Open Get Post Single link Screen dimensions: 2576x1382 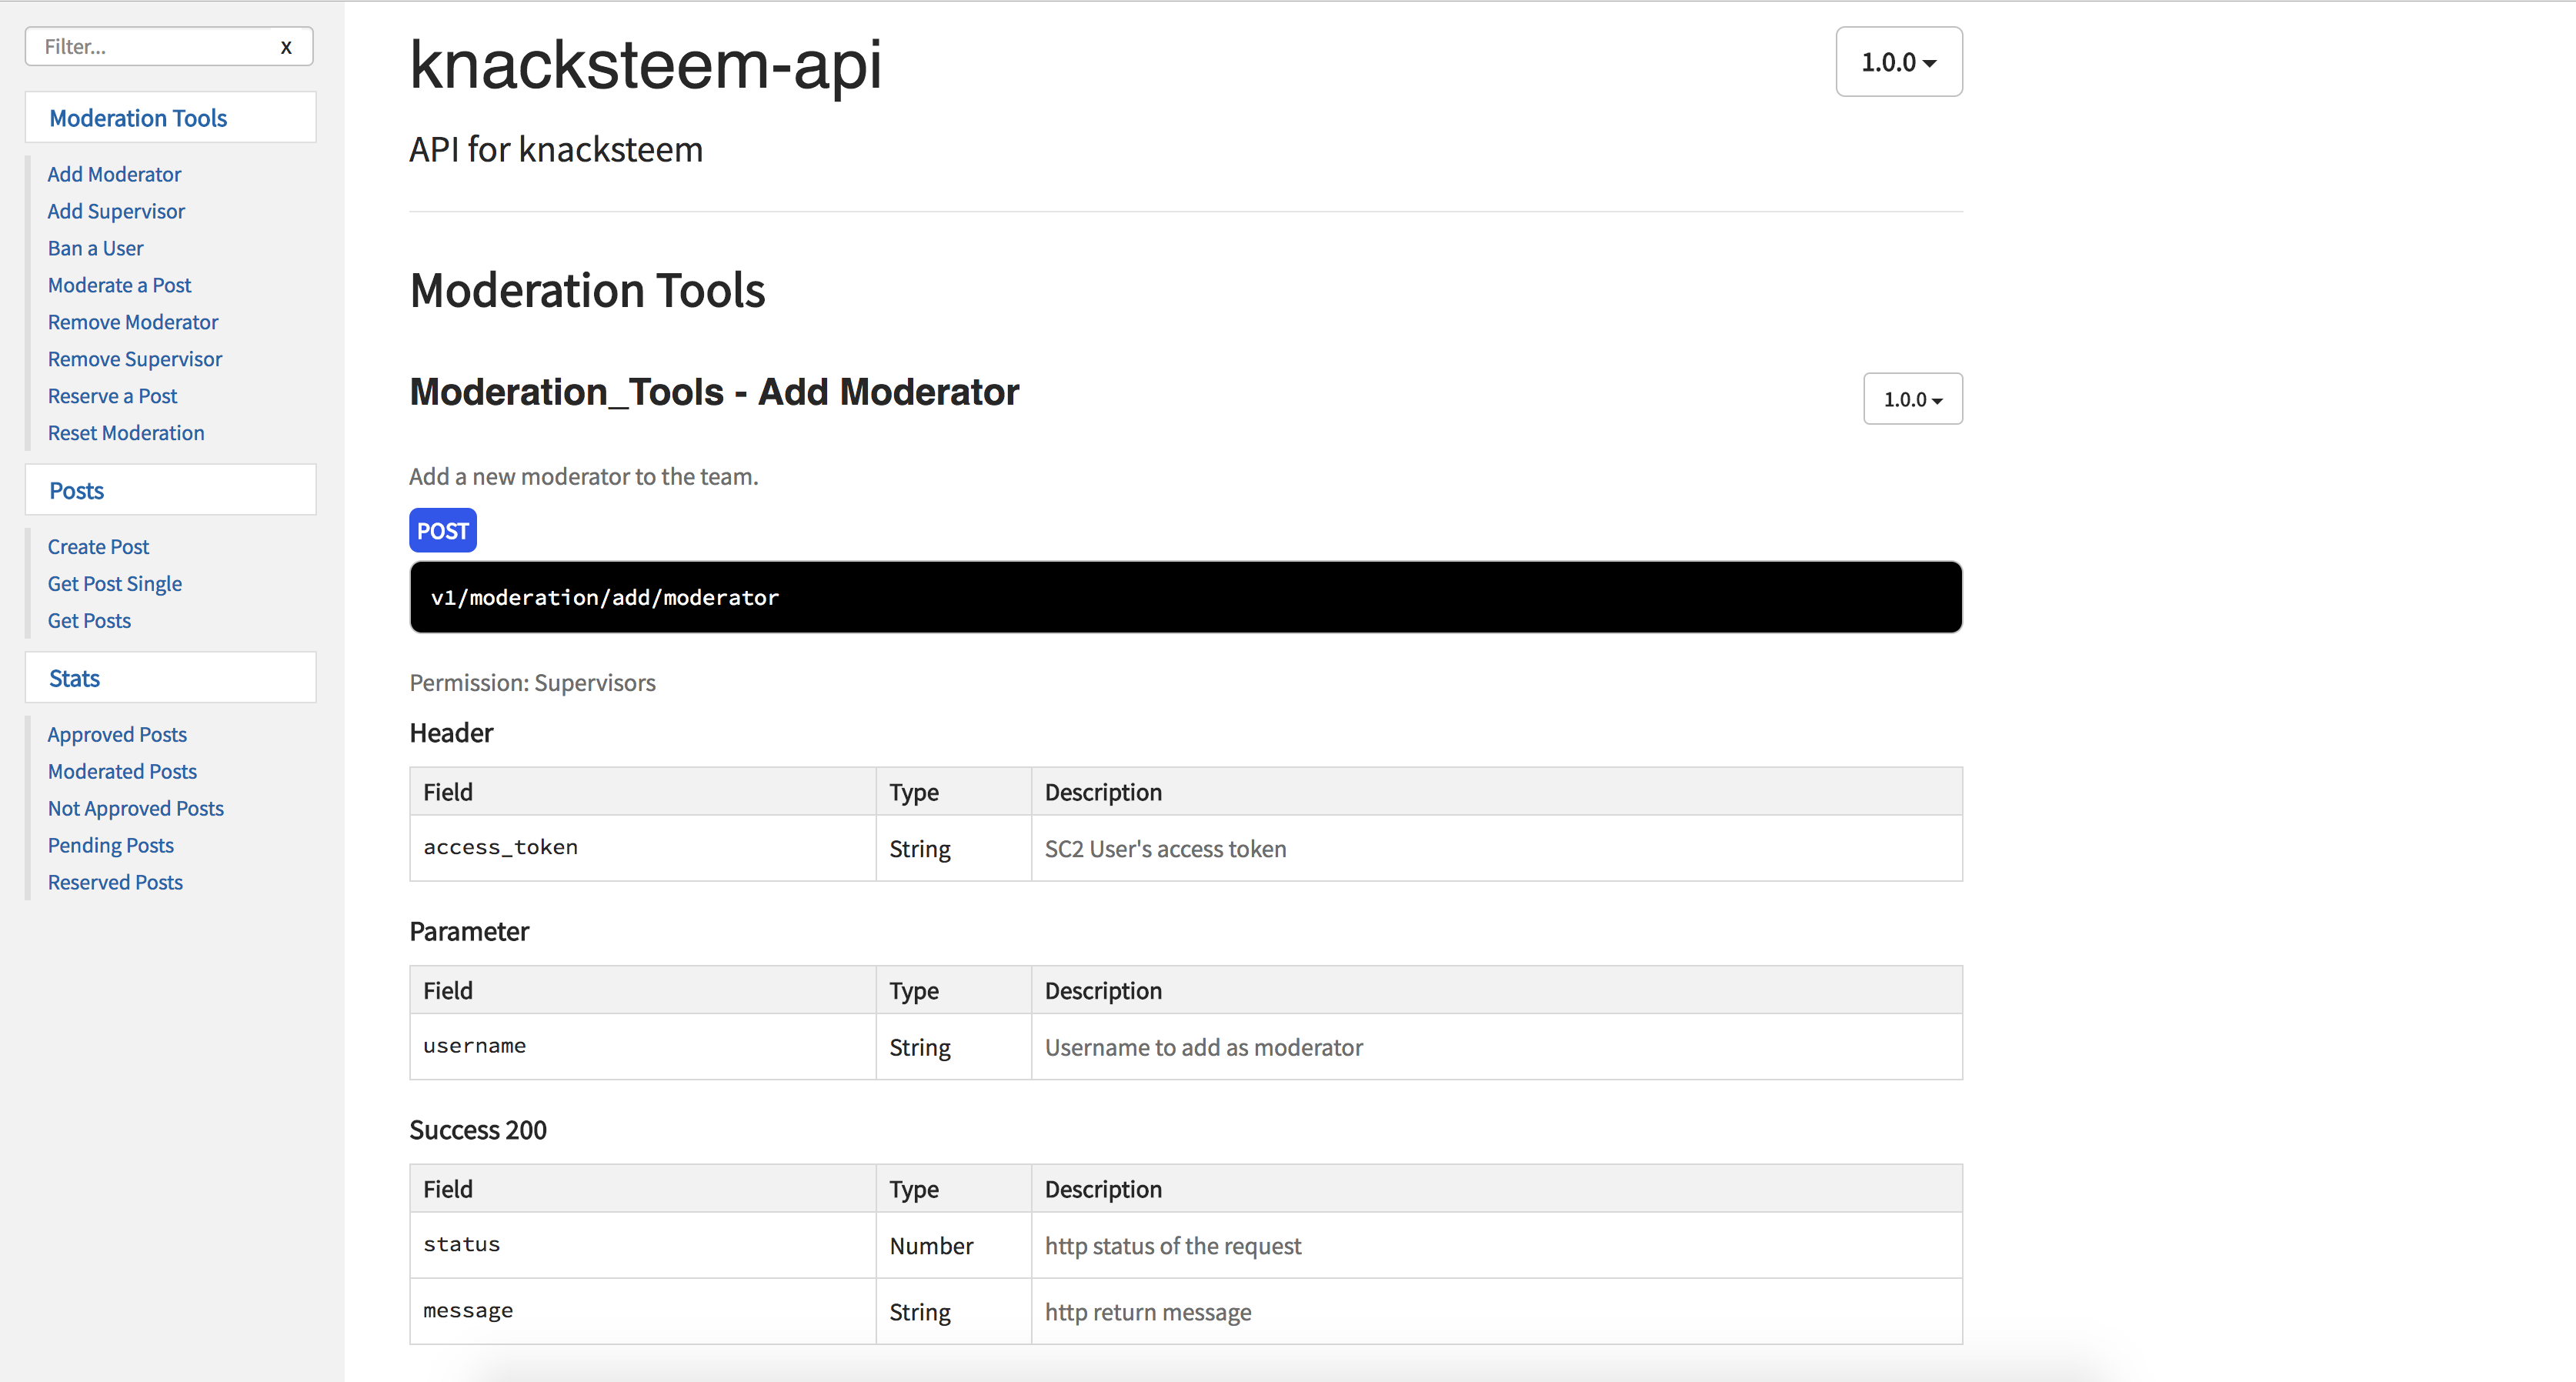(x=115, y=584)
